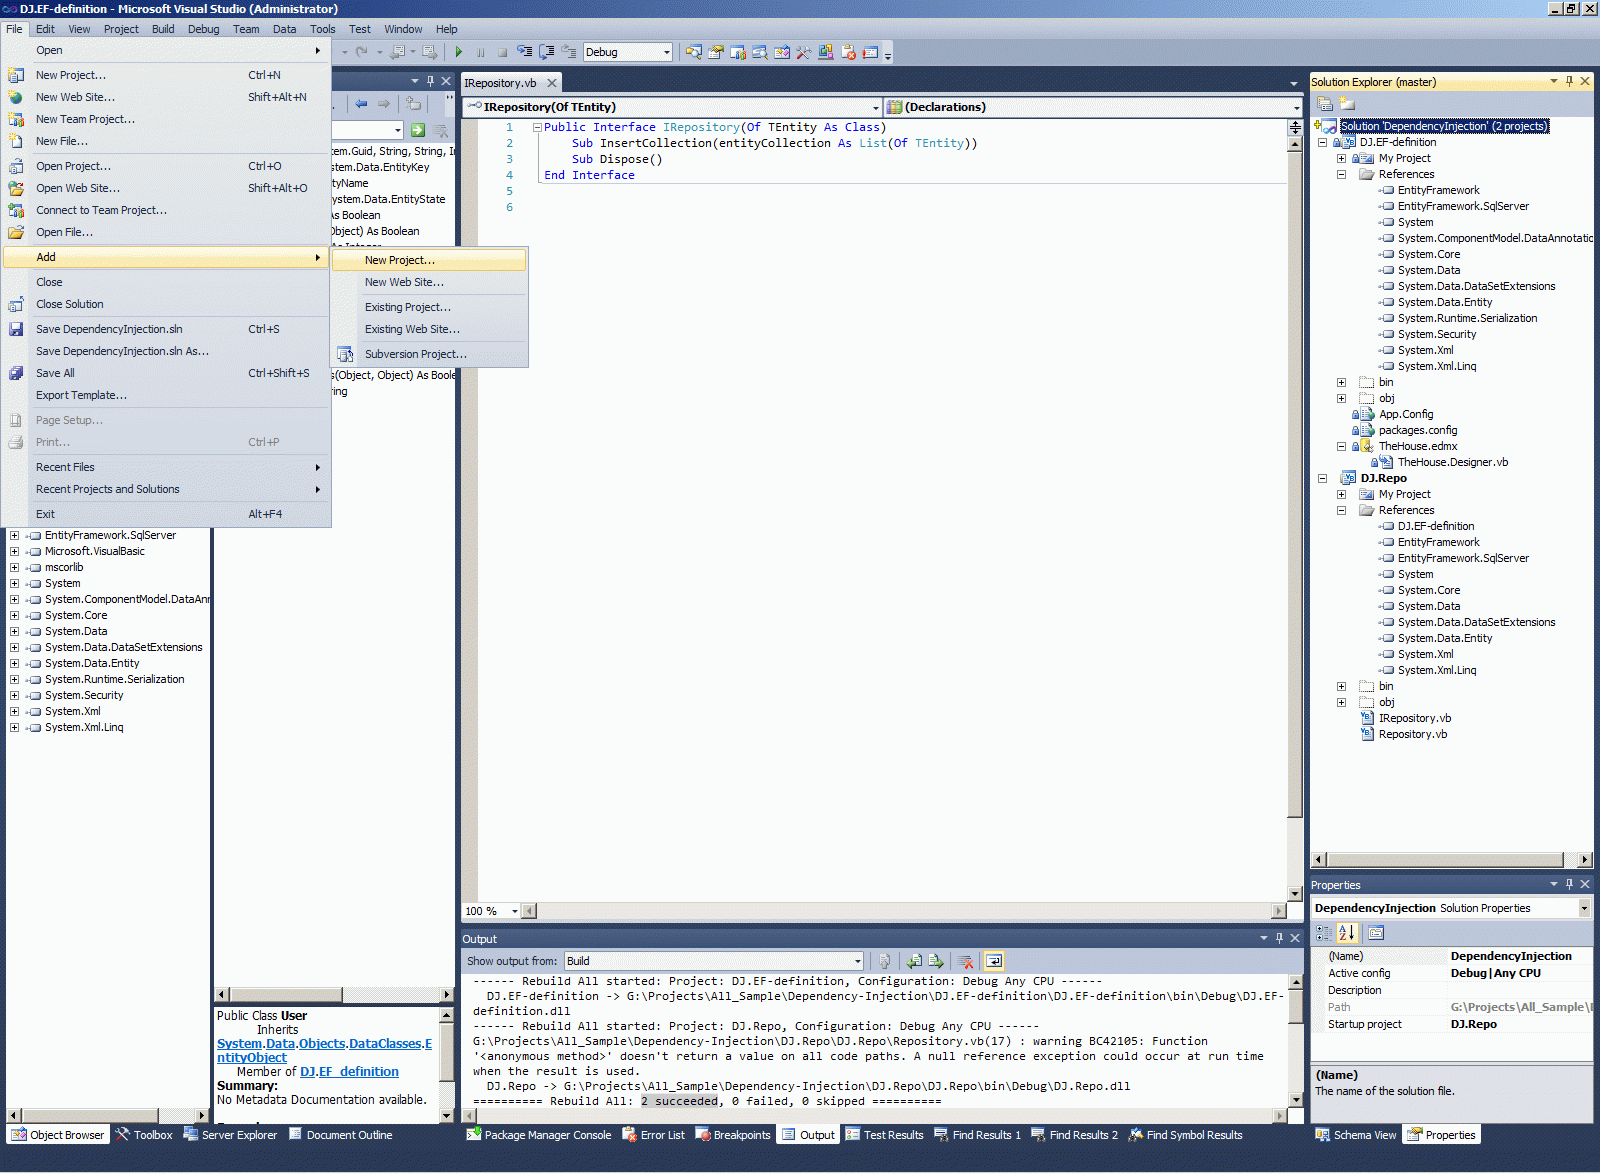The height and width of the screenshot is (1174, 1600).
Task: Expand Microsoft.VisualBasic in Object Browser
Action: (14, 551)
